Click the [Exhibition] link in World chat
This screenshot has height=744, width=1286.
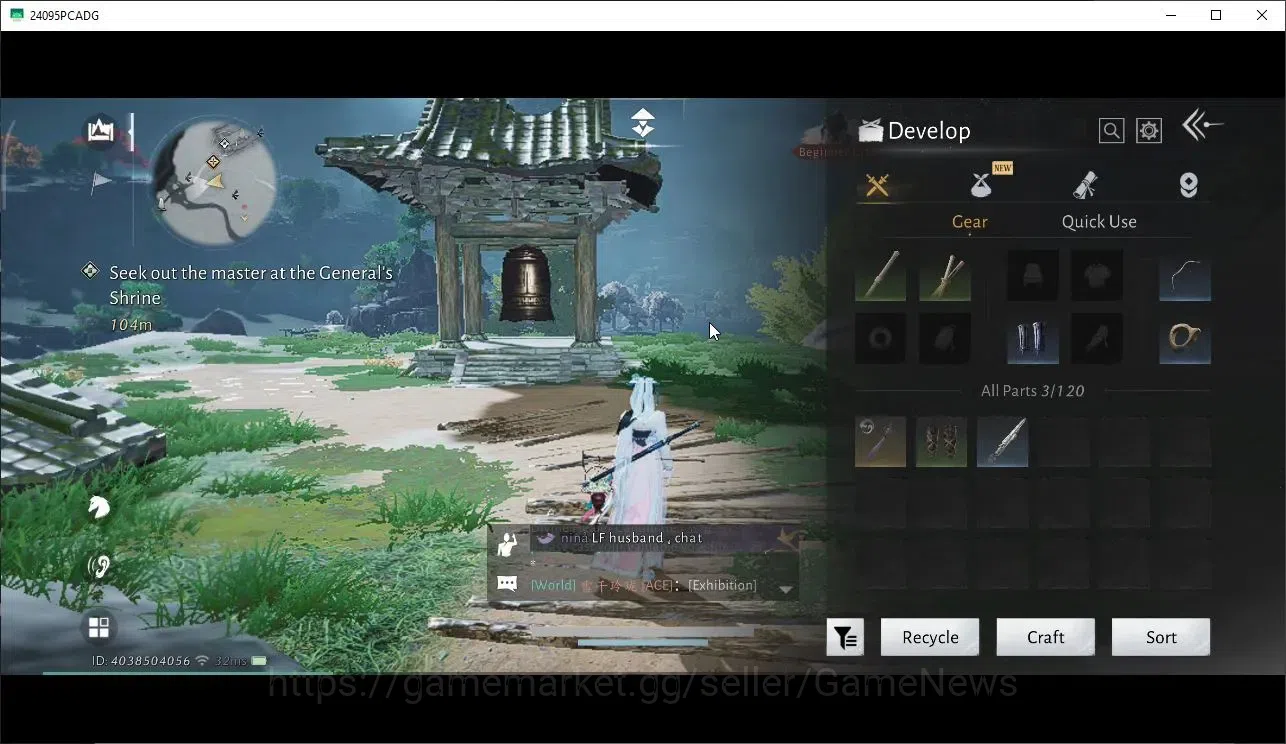pos(722,585)
